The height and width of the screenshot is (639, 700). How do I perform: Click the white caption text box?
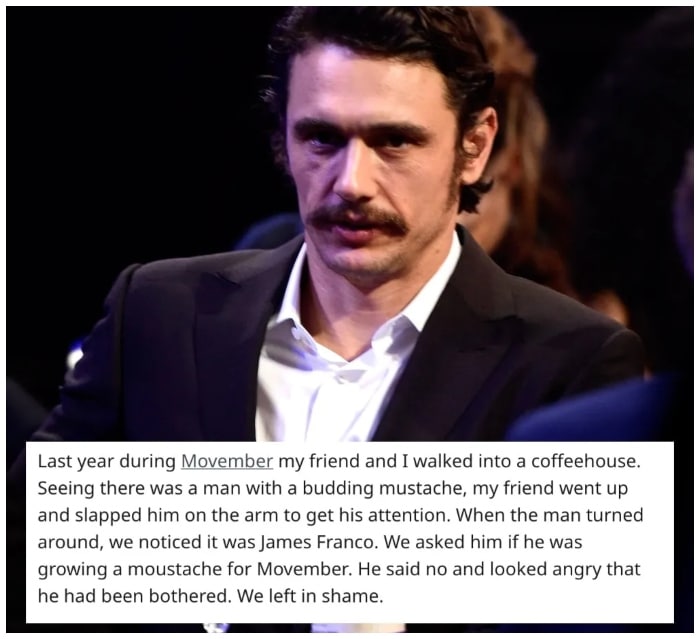pyautogui.click(x=350, y=532)
